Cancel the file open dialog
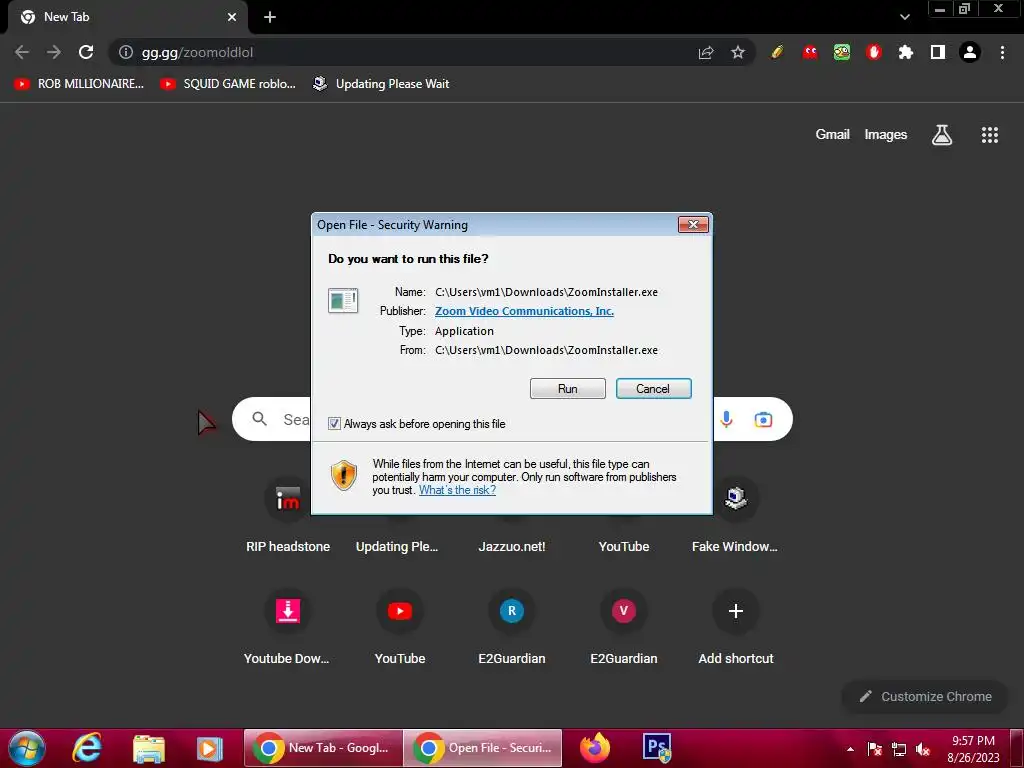 click(x=653, y=389)
